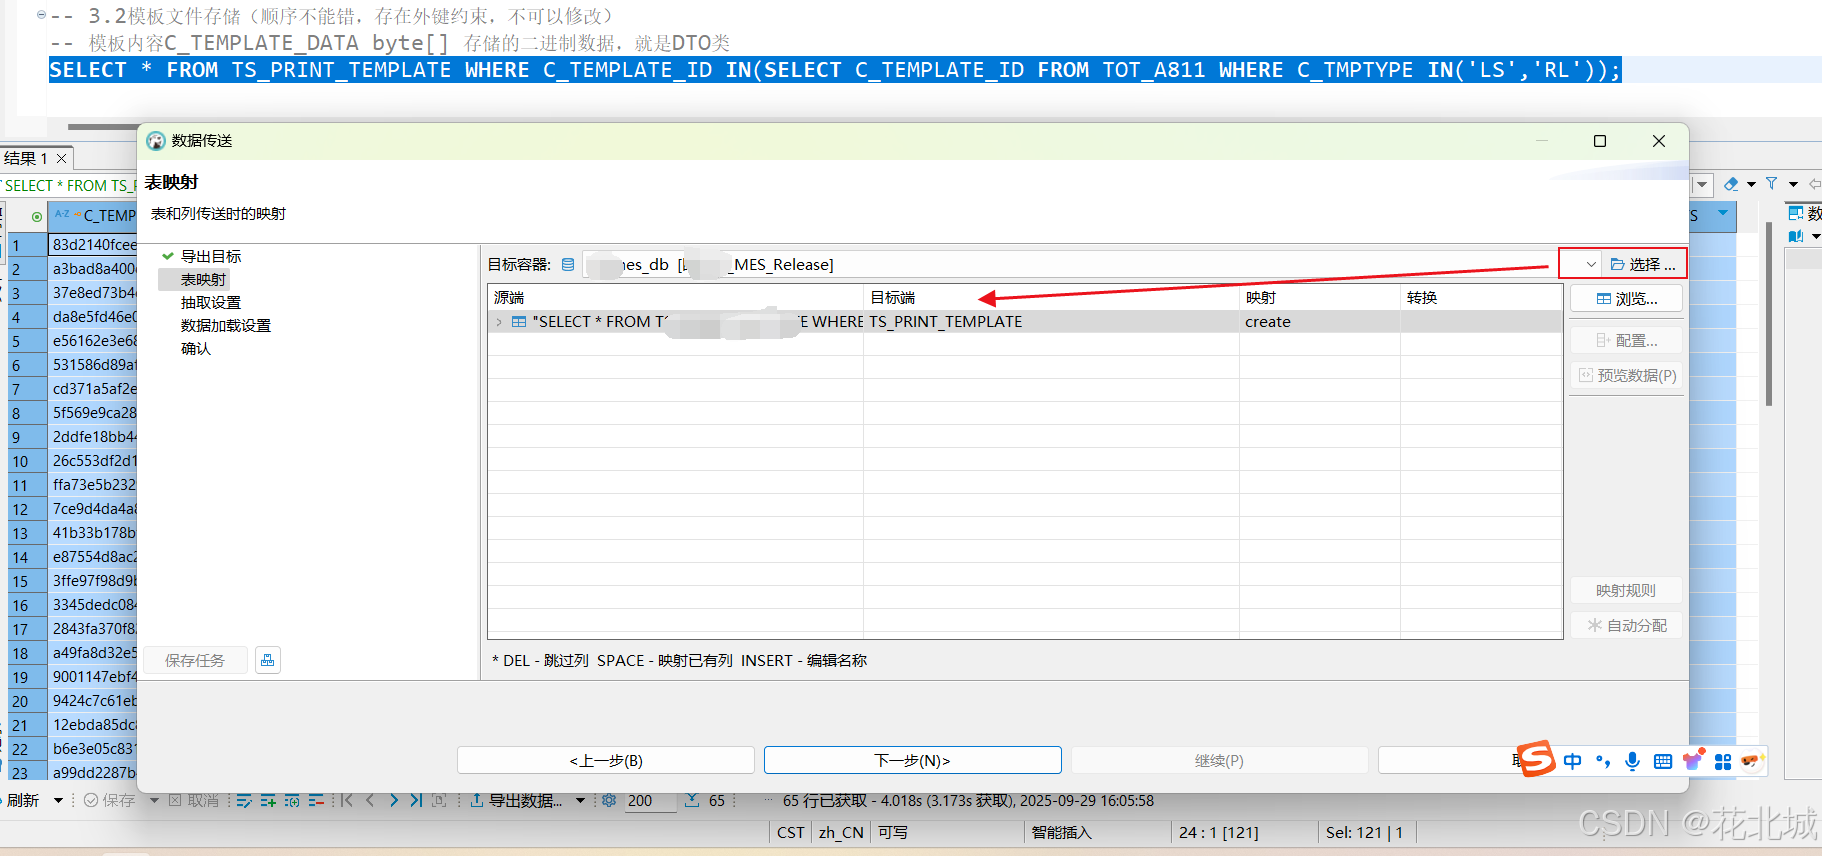The width and height of the screenshot is (1822, 856).
Task: Click TS_PRINT_TEMPLATE target cell
Action: pyautogui.click(x=1051, y=322)
